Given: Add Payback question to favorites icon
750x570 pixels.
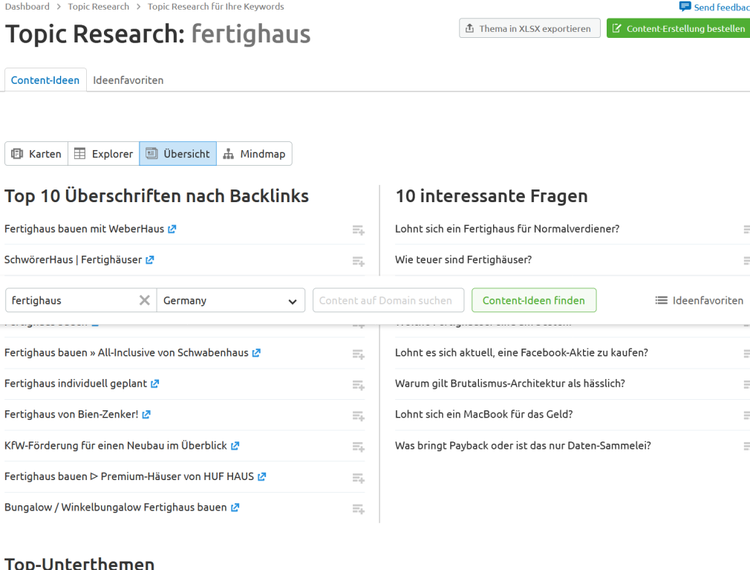Looking at the screenshot, I should coord(747,447).
